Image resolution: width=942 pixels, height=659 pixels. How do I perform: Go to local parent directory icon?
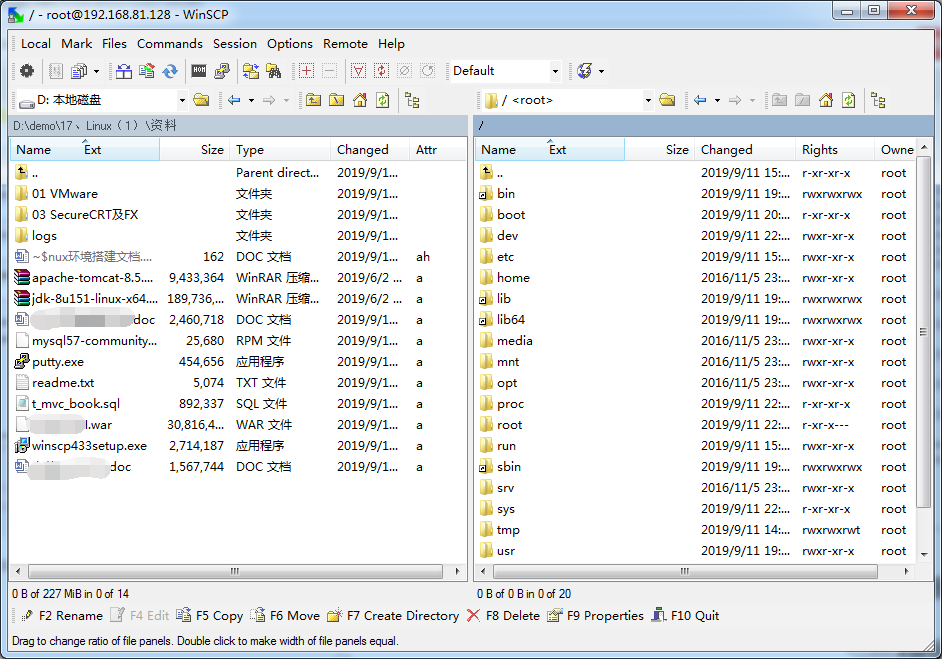313,100
